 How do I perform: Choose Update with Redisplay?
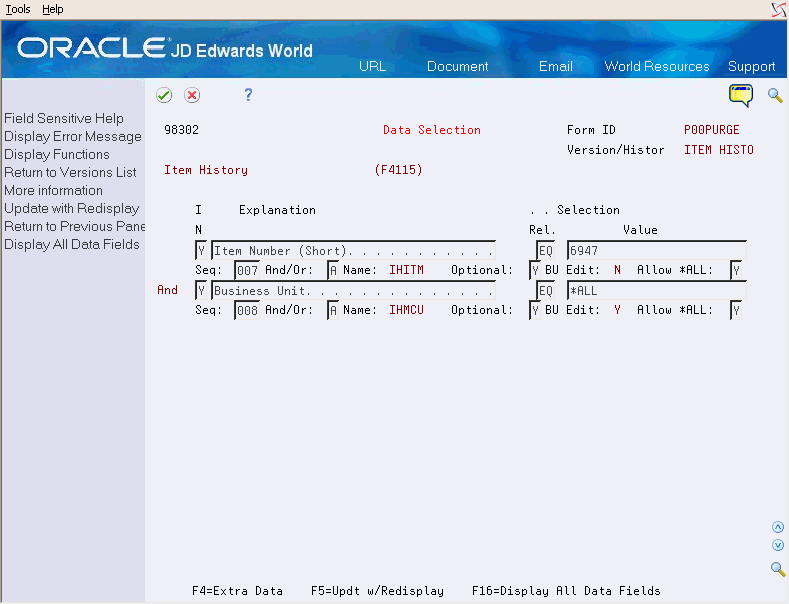[72, 208]
